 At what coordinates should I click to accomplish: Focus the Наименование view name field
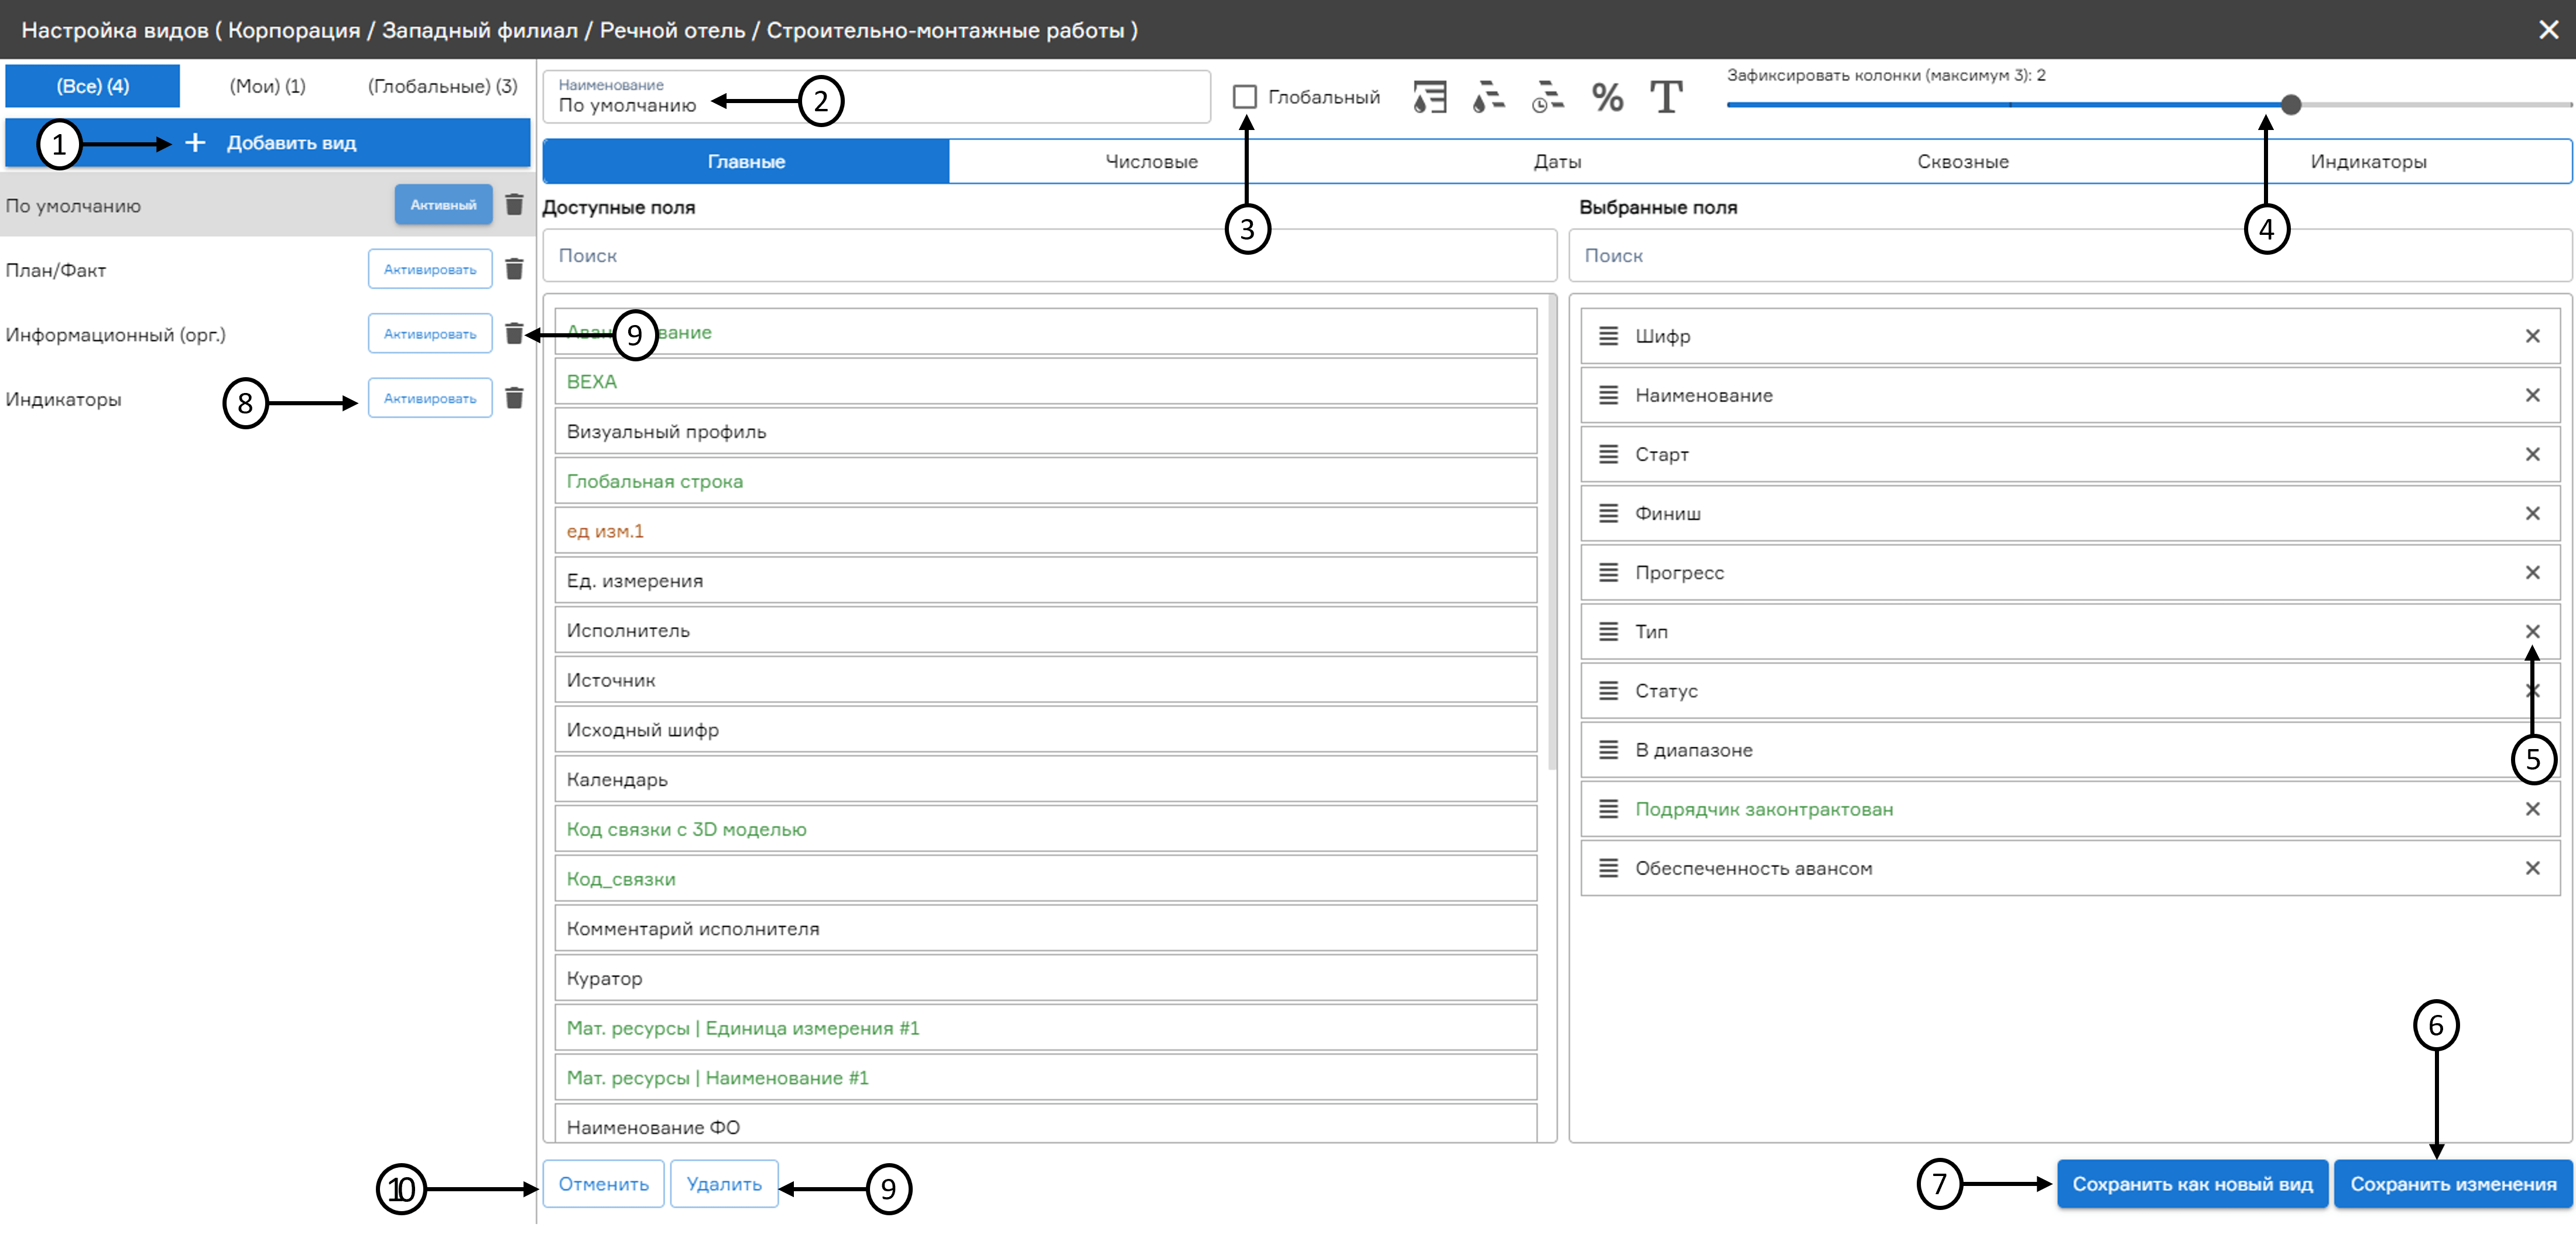pos(876,97)
